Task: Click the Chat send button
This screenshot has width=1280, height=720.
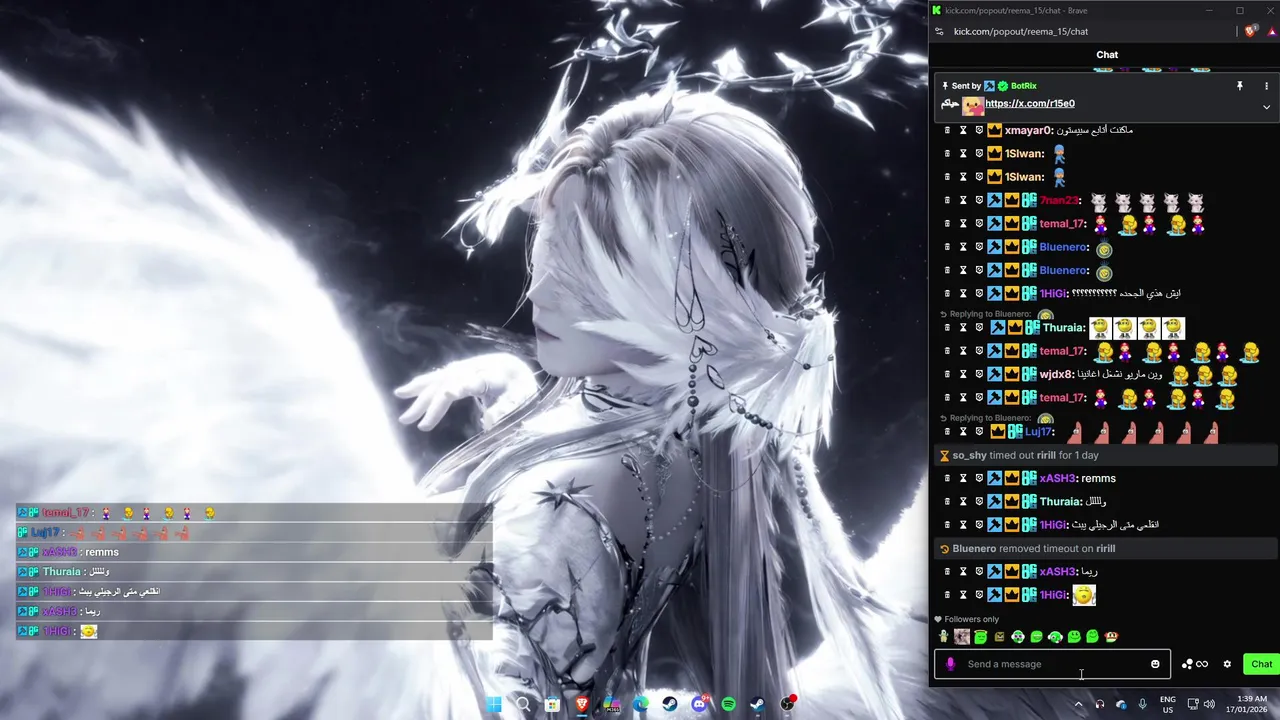Action: pos(1261,664)
